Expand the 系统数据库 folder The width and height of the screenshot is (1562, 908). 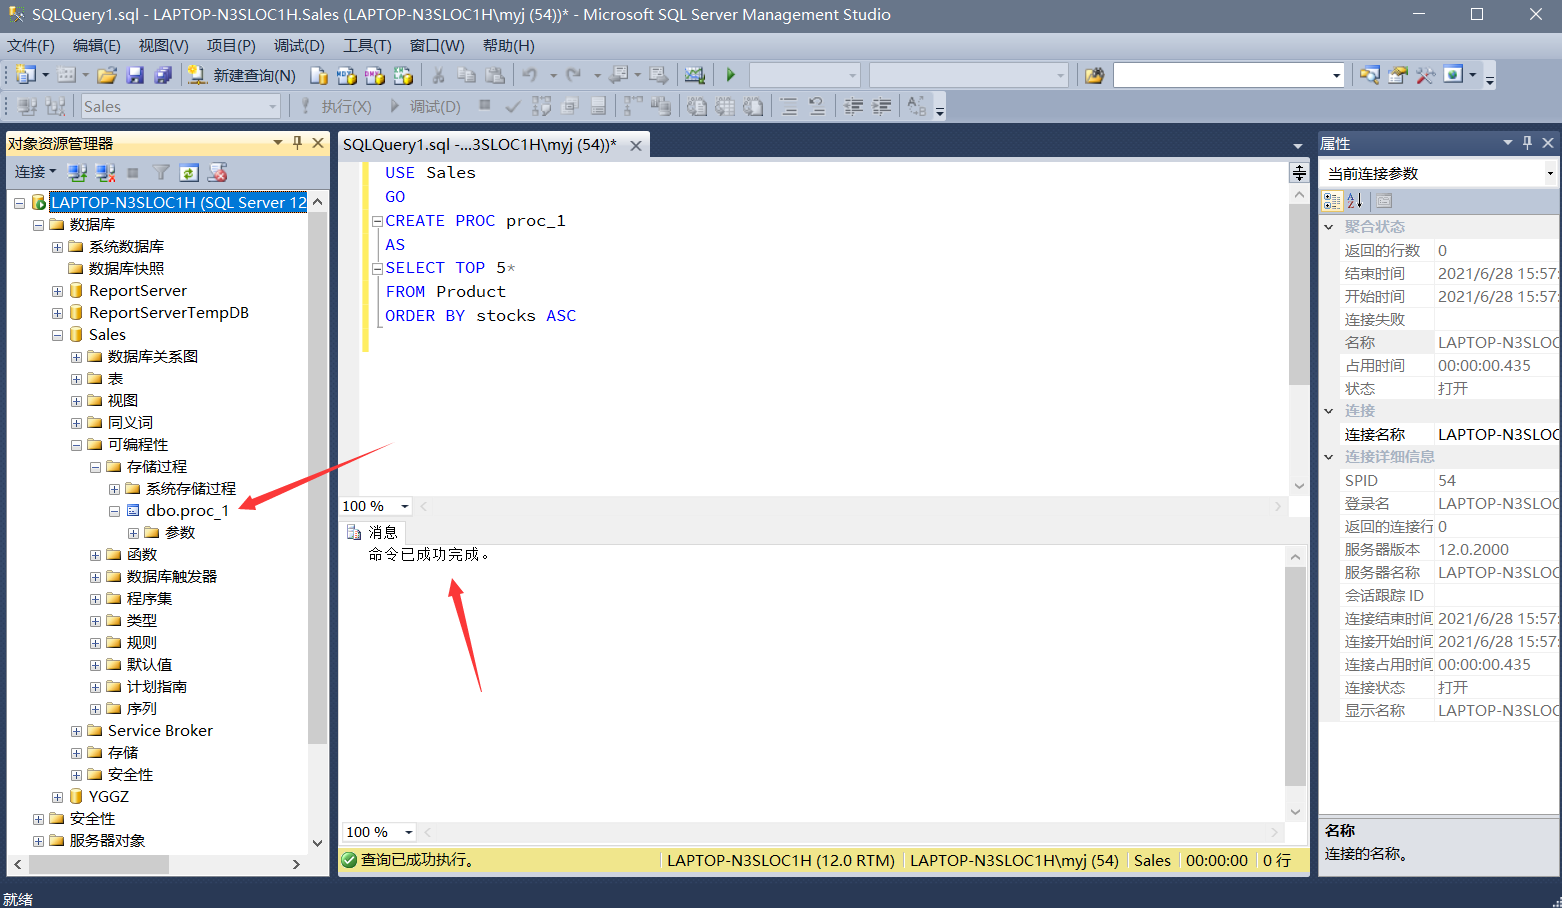[57, 247]
